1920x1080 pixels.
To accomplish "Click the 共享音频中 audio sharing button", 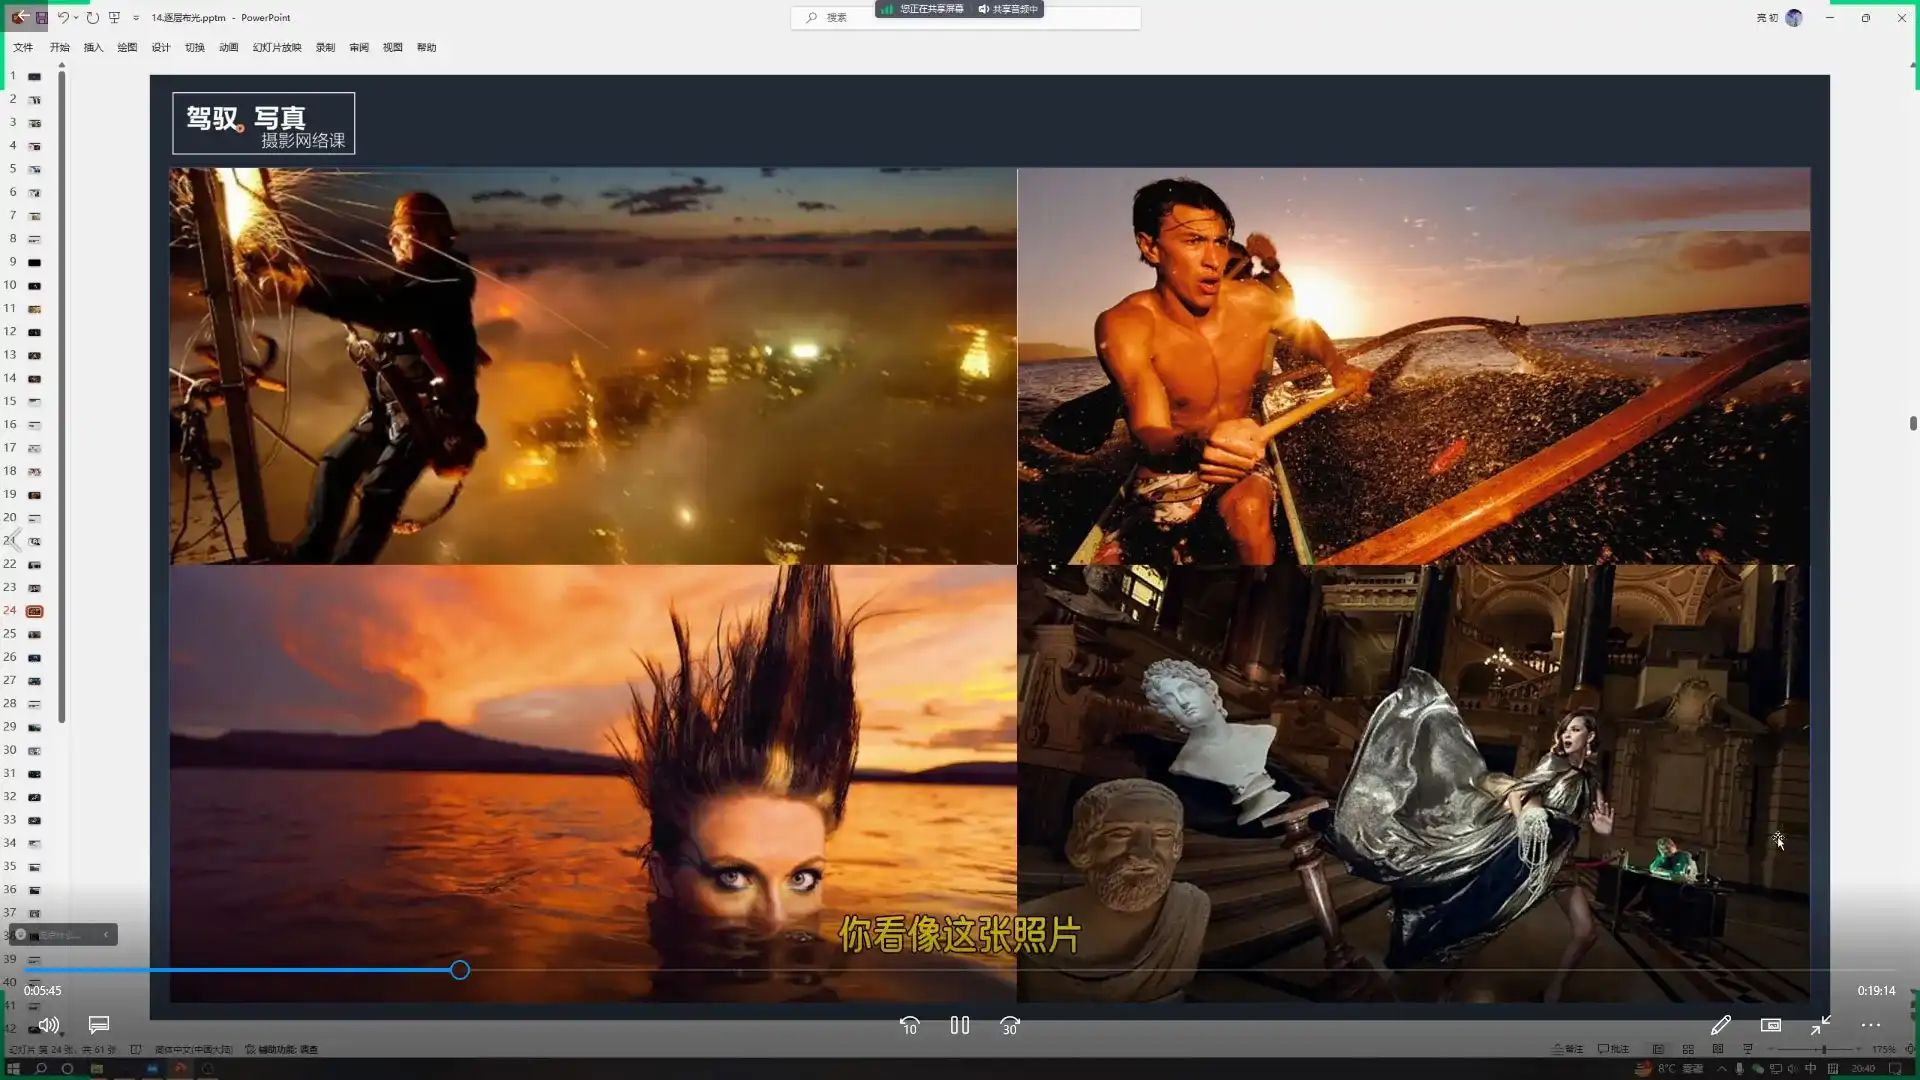I will click(x=1008, y=9).
